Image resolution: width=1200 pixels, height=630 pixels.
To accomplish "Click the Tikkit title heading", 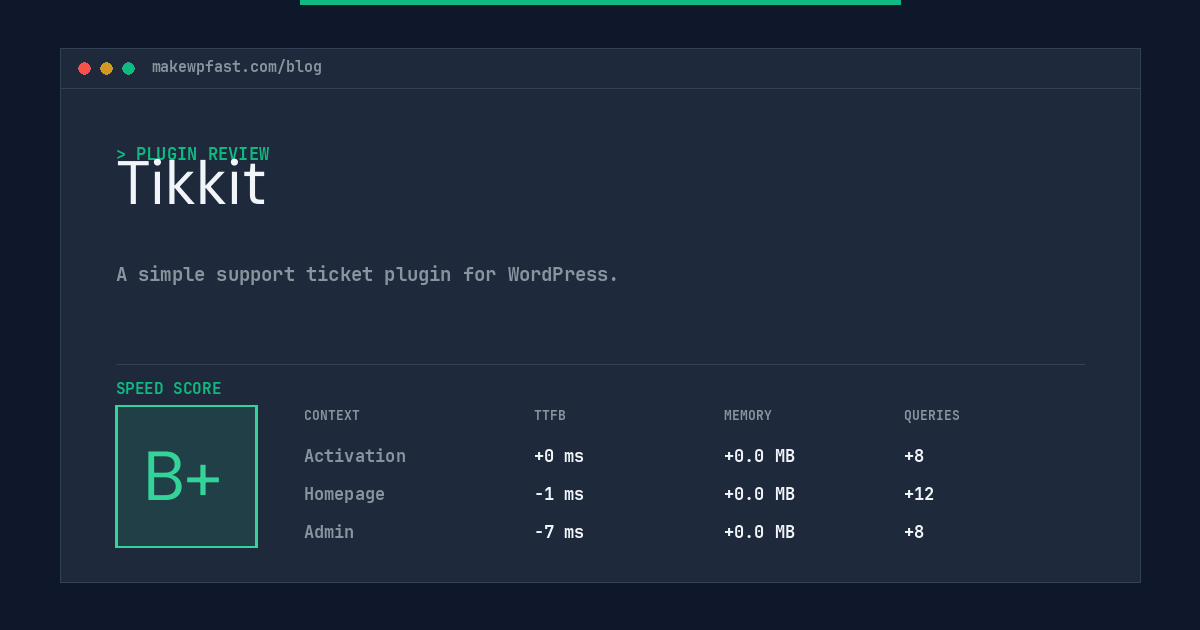I will (x=191, y=183).
